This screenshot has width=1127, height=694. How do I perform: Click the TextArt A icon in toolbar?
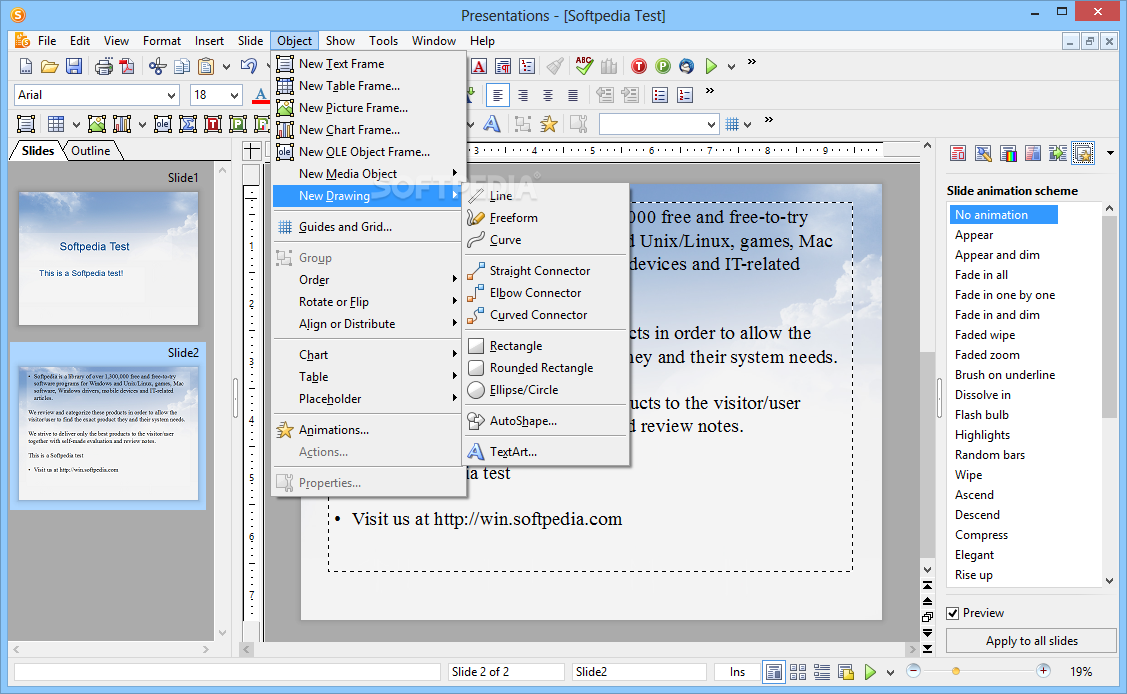(x=492, y=124)
